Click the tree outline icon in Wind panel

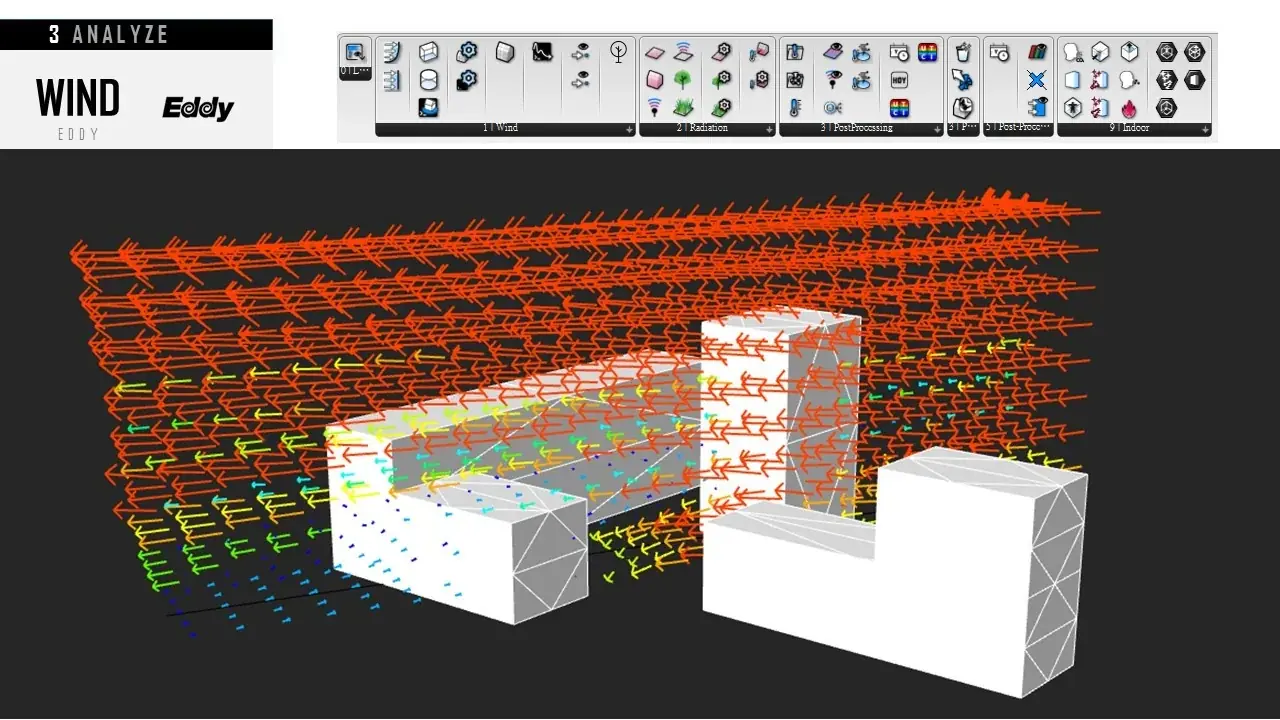tap(620, 51)
